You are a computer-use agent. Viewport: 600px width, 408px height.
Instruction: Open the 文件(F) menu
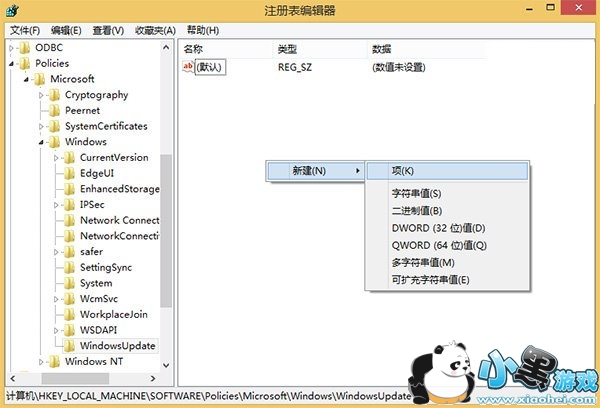click(x=25, y=30)
